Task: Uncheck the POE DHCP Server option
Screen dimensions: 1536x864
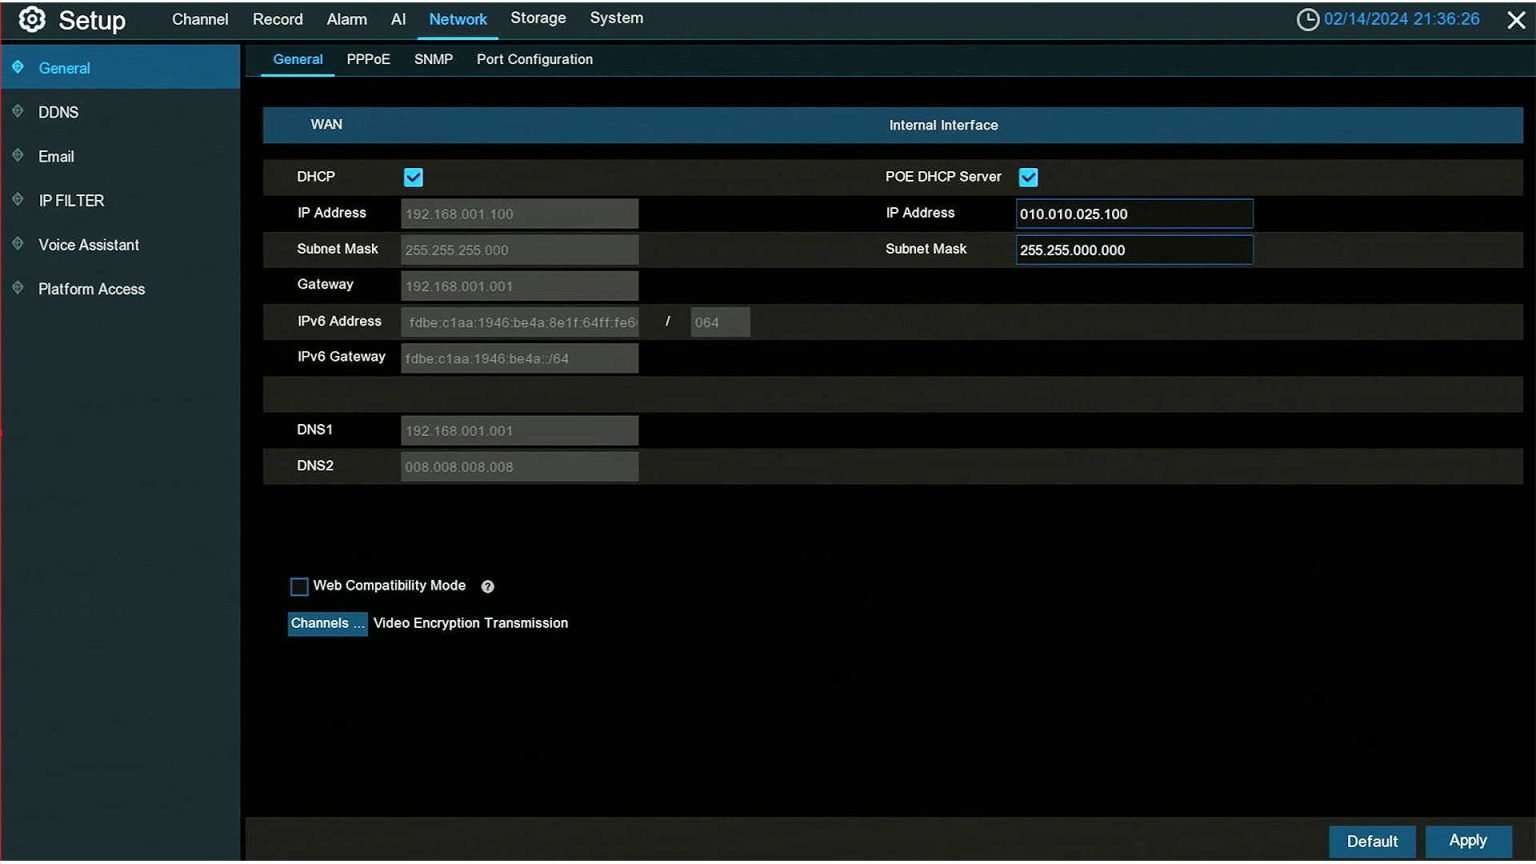Action: pos(1028,176)
